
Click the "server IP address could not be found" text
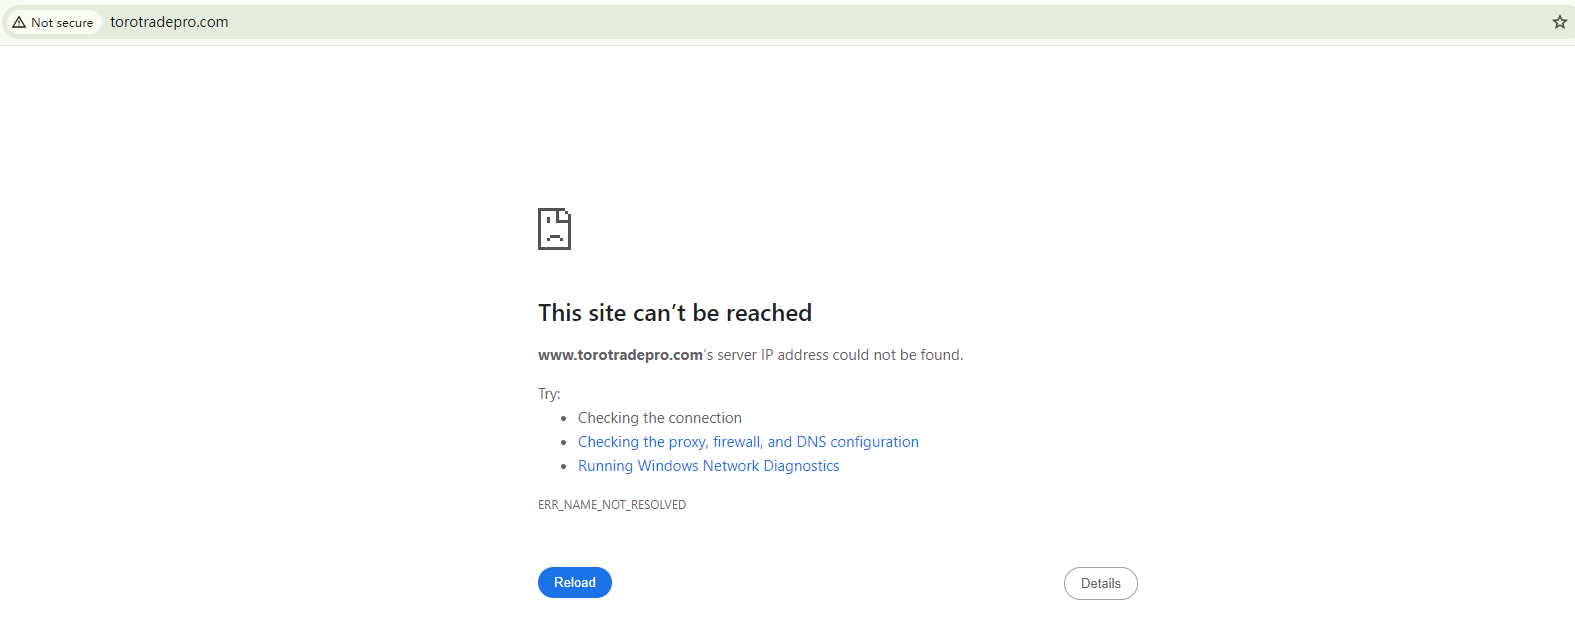click(x=840, y=355)
